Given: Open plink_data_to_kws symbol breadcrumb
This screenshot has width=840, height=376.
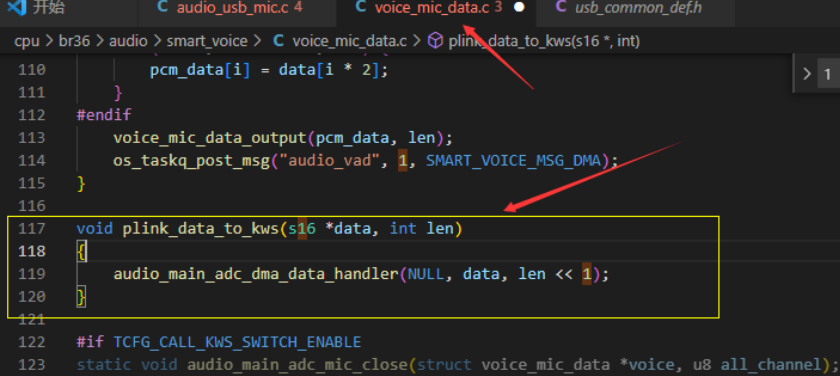Looking at the screenshot, I should pos(544,41).
